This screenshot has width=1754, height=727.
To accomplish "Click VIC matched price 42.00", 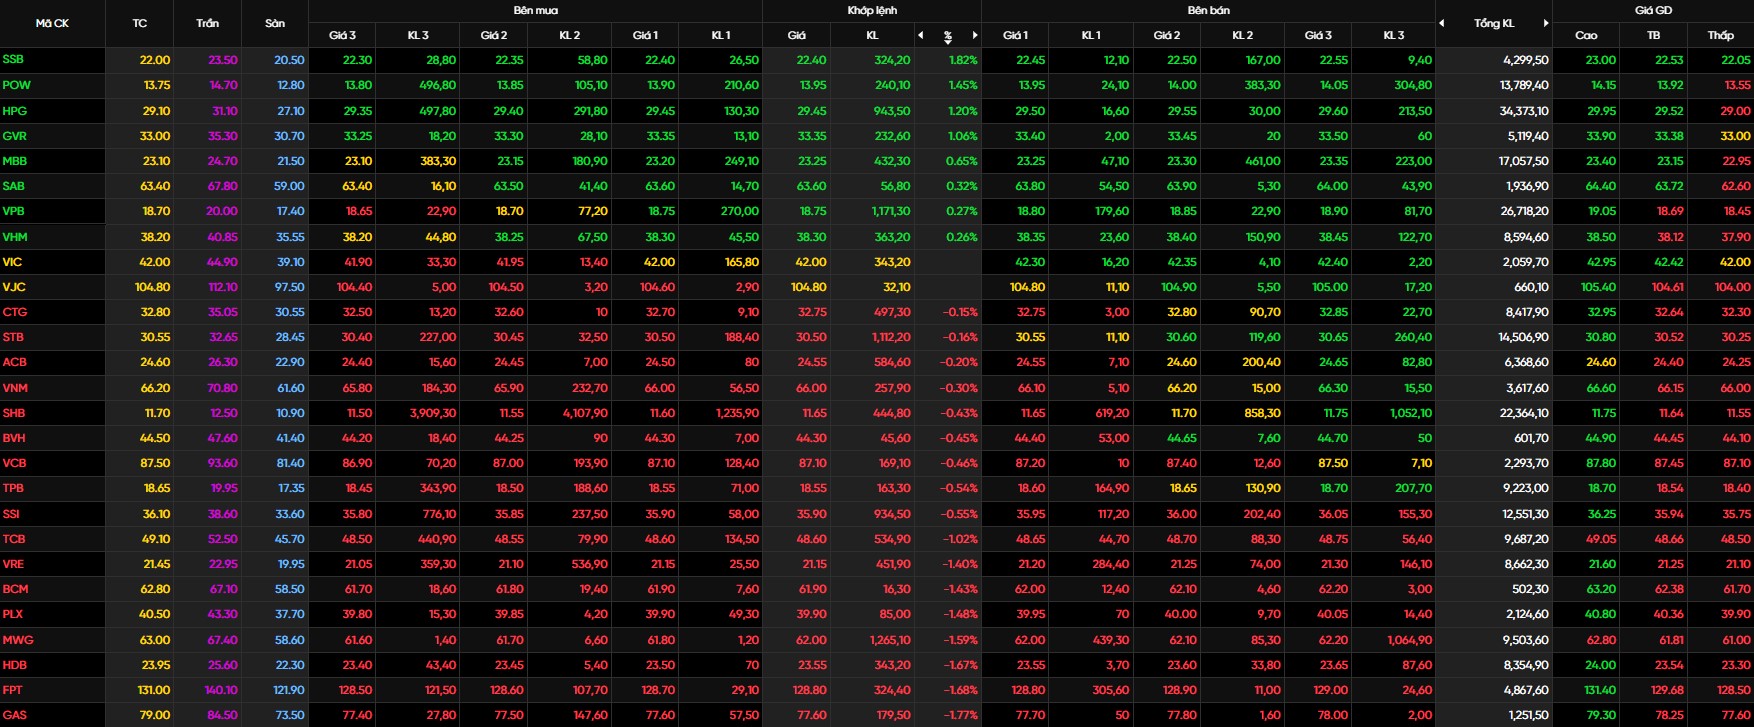I will tap(811, 262).
